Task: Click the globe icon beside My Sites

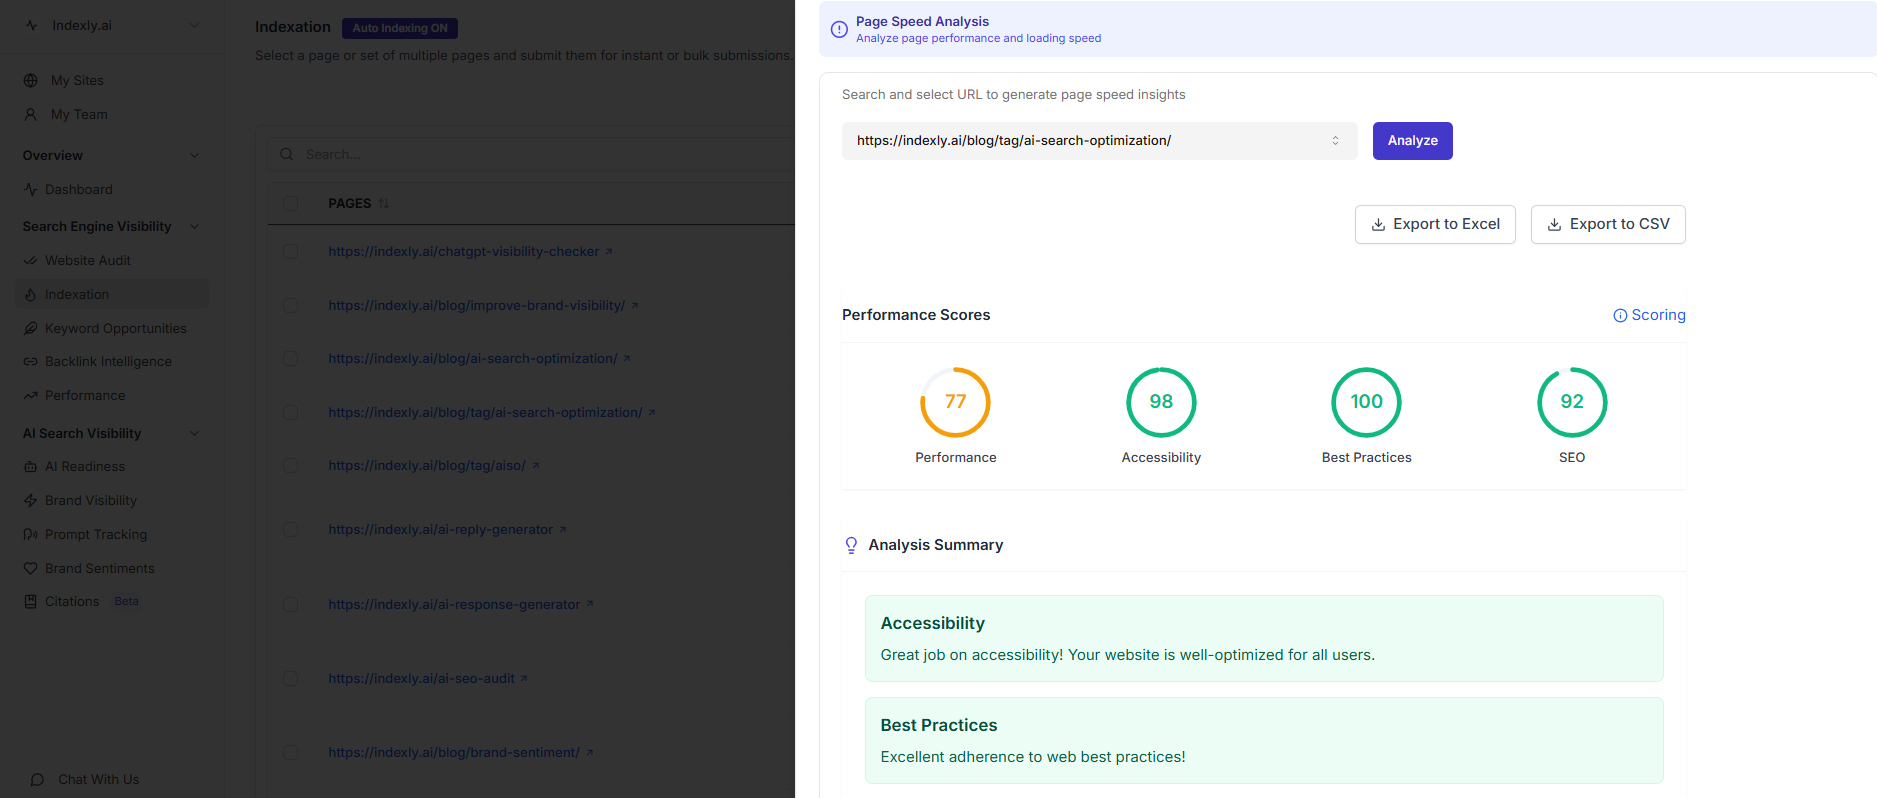Action: click(31, 81)
